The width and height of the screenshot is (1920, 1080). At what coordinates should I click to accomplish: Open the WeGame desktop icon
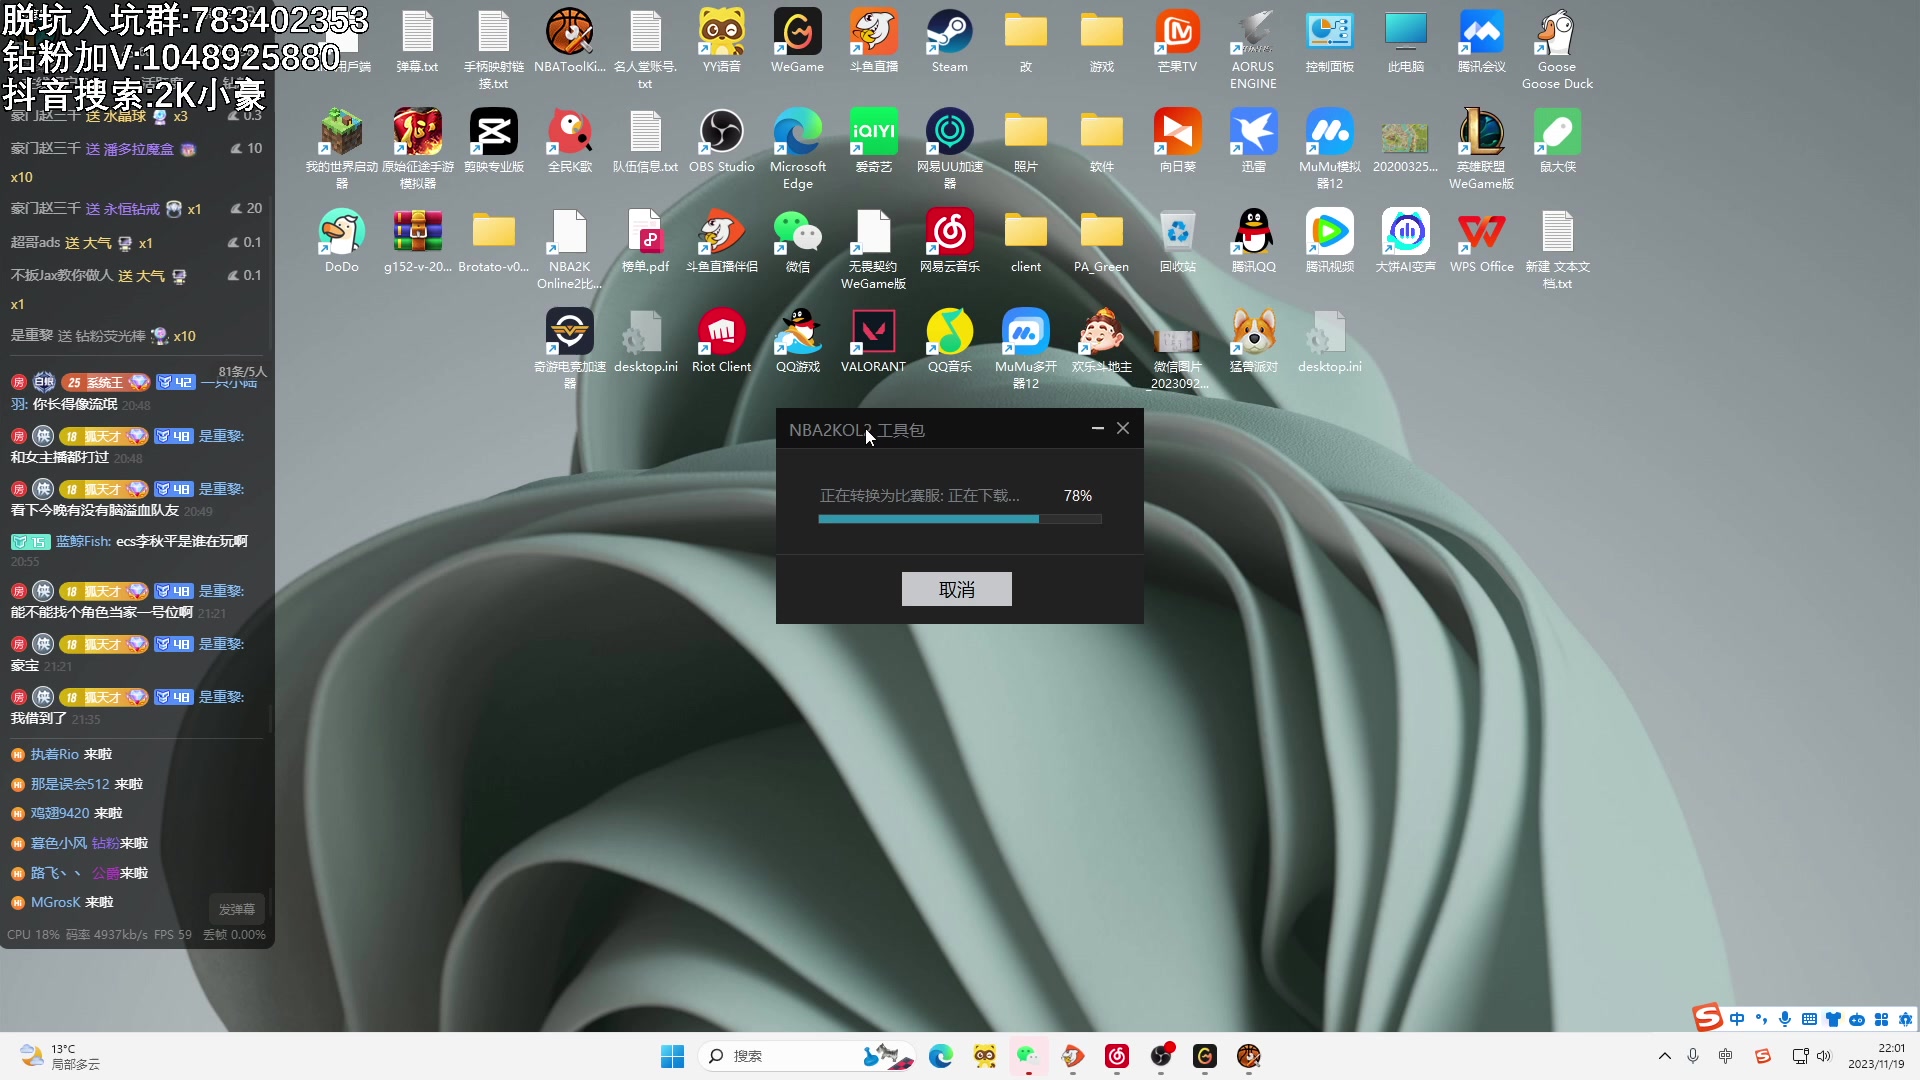click(797, 42)
